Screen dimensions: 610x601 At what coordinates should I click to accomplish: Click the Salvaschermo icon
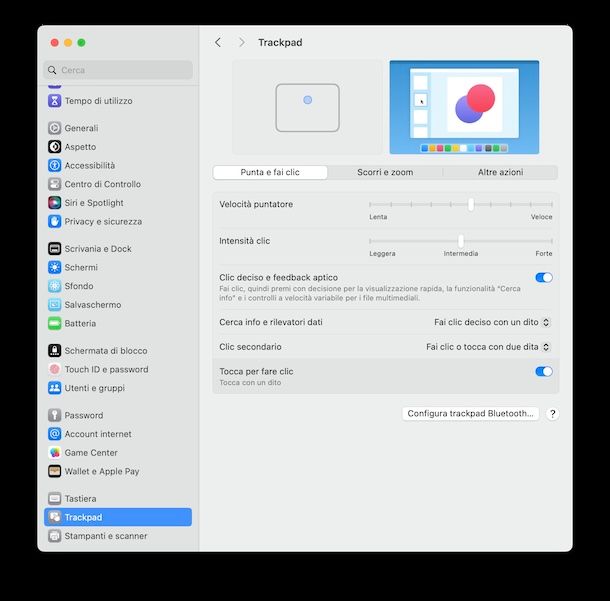(x=54, y=305)
